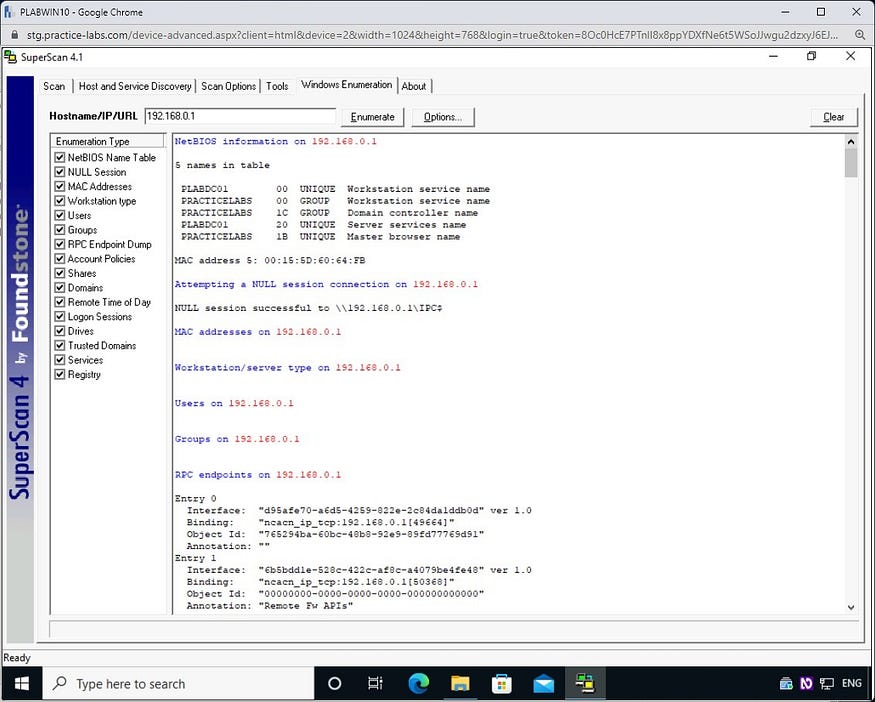Open the About tab
The width and height of the screenshot is (875, 702).
(x=414, y=86)
